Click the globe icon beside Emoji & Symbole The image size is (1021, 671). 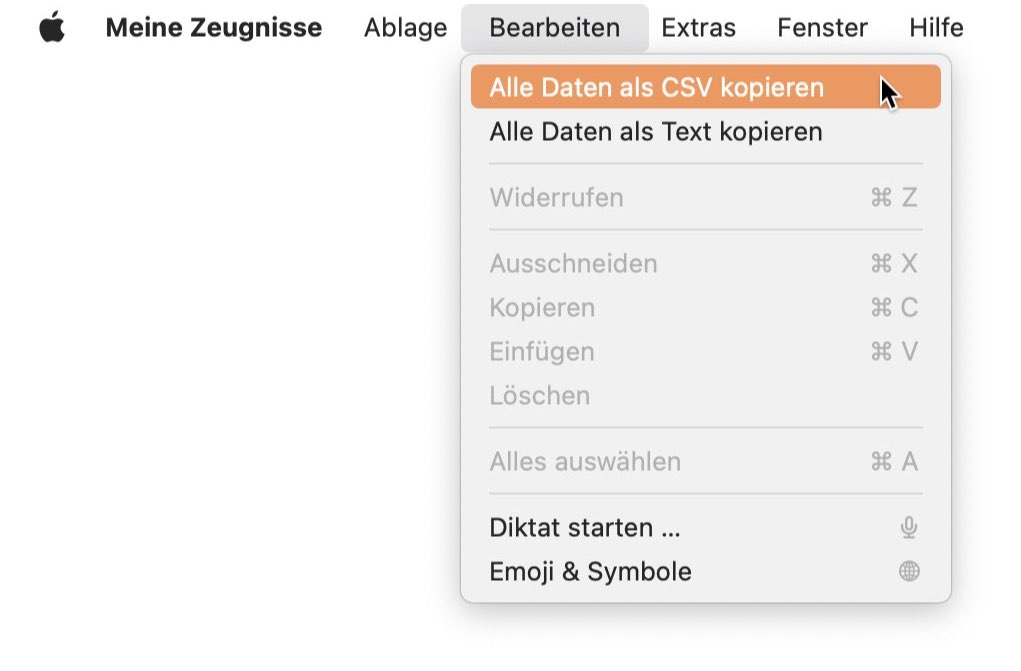pyautogui.click(x=909, y=571)
